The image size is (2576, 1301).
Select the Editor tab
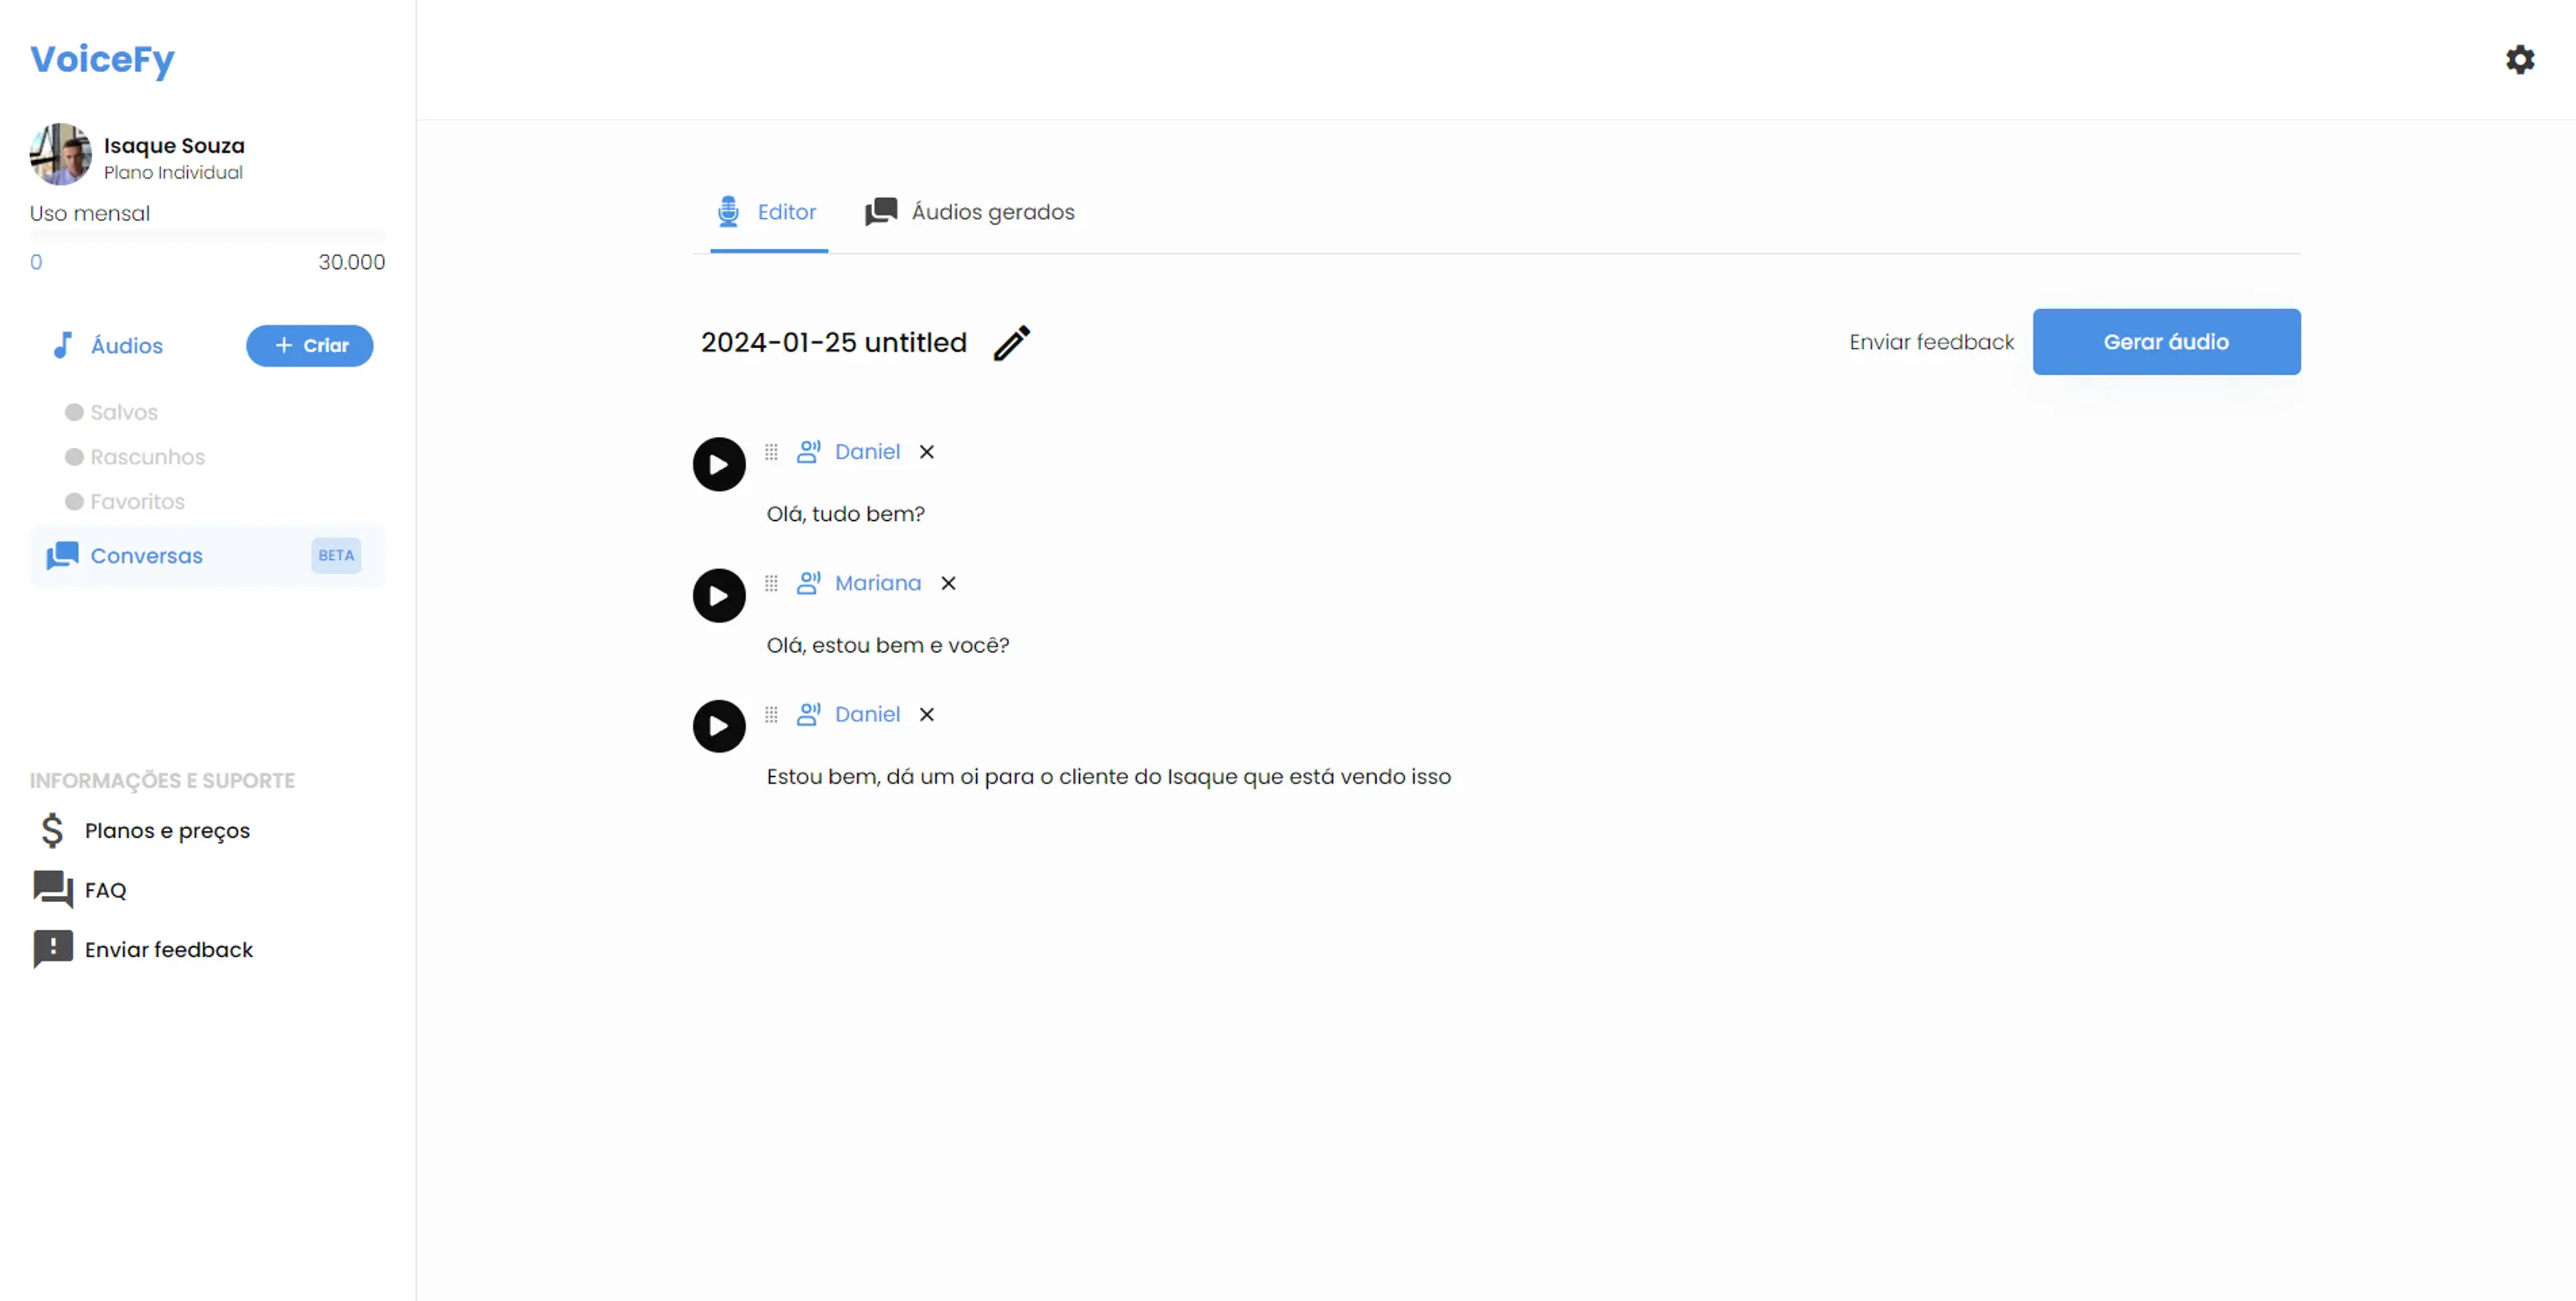(x=768, y=211)
